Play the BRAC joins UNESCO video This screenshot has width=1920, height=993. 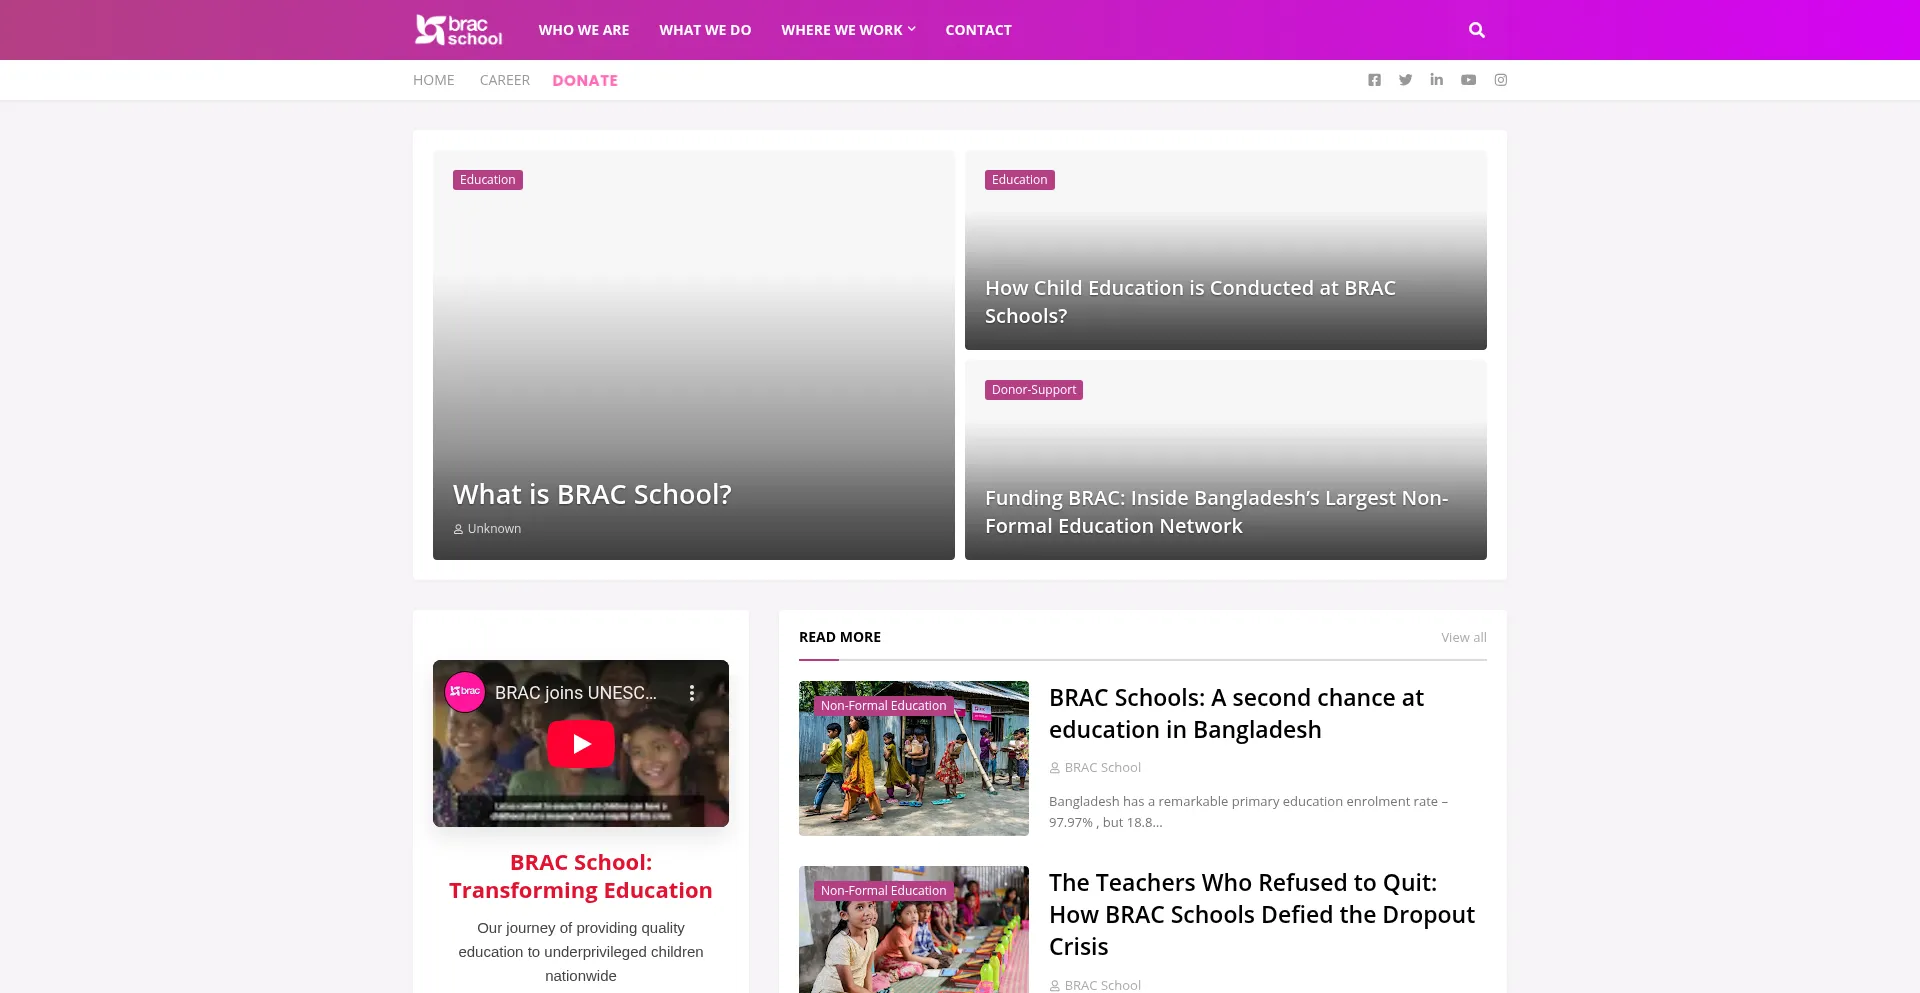[x=581, y=744]
